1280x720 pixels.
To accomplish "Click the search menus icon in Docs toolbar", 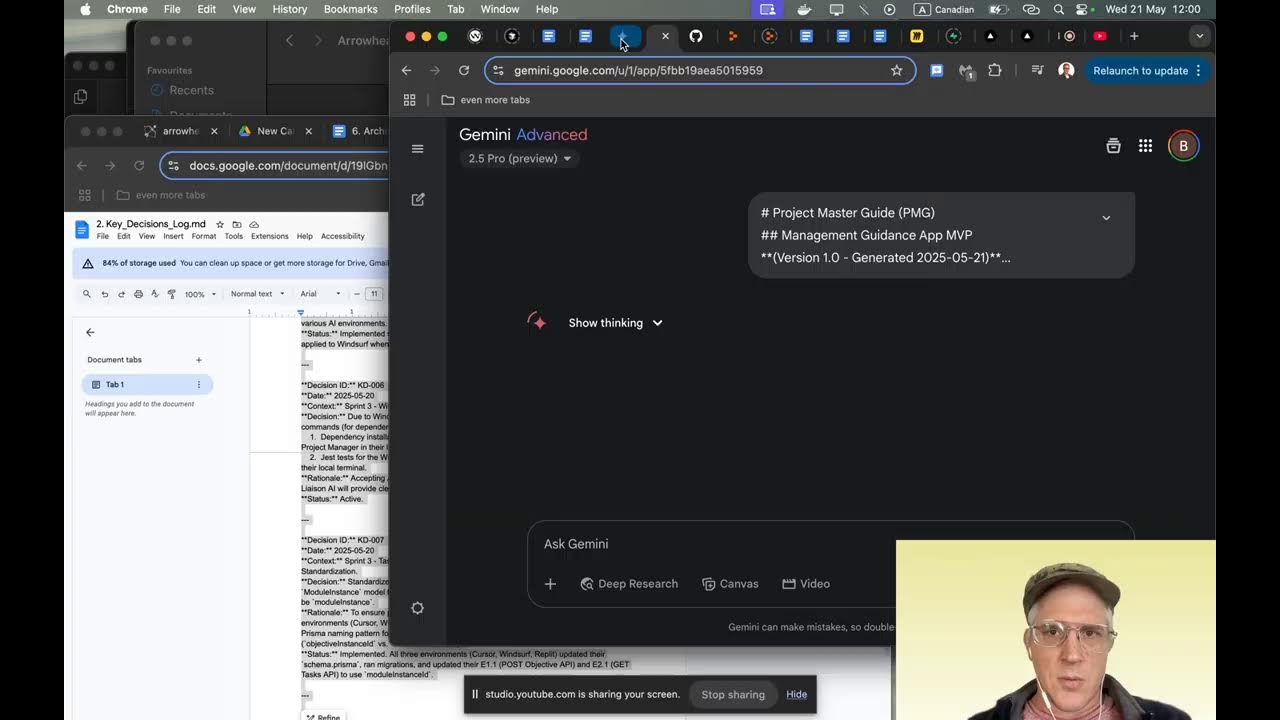I will [87, 294].
